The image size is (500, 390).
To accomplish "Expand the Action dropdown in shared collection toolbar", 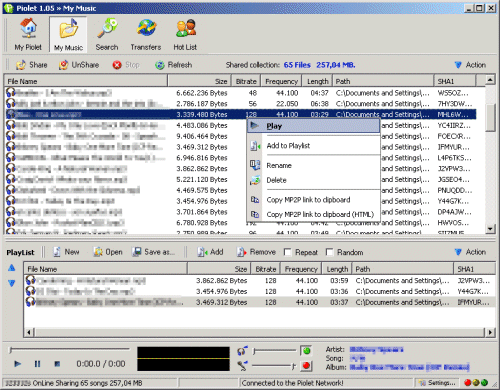I will point(470,65).
